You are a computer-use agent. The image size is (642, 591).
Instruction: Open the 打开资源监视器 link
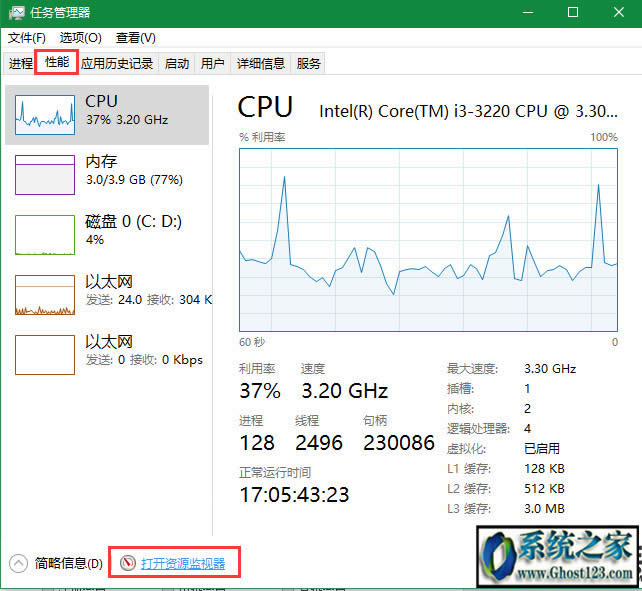point(183,564)
